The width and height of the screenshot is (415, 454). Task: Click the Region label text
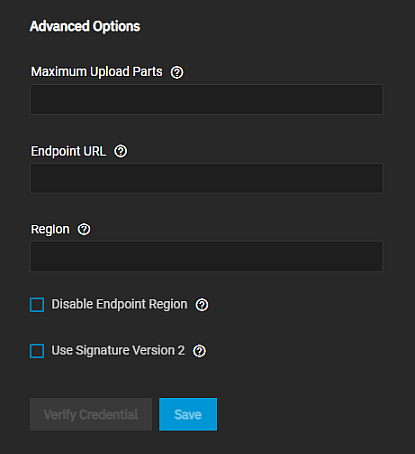coord(50,230)
